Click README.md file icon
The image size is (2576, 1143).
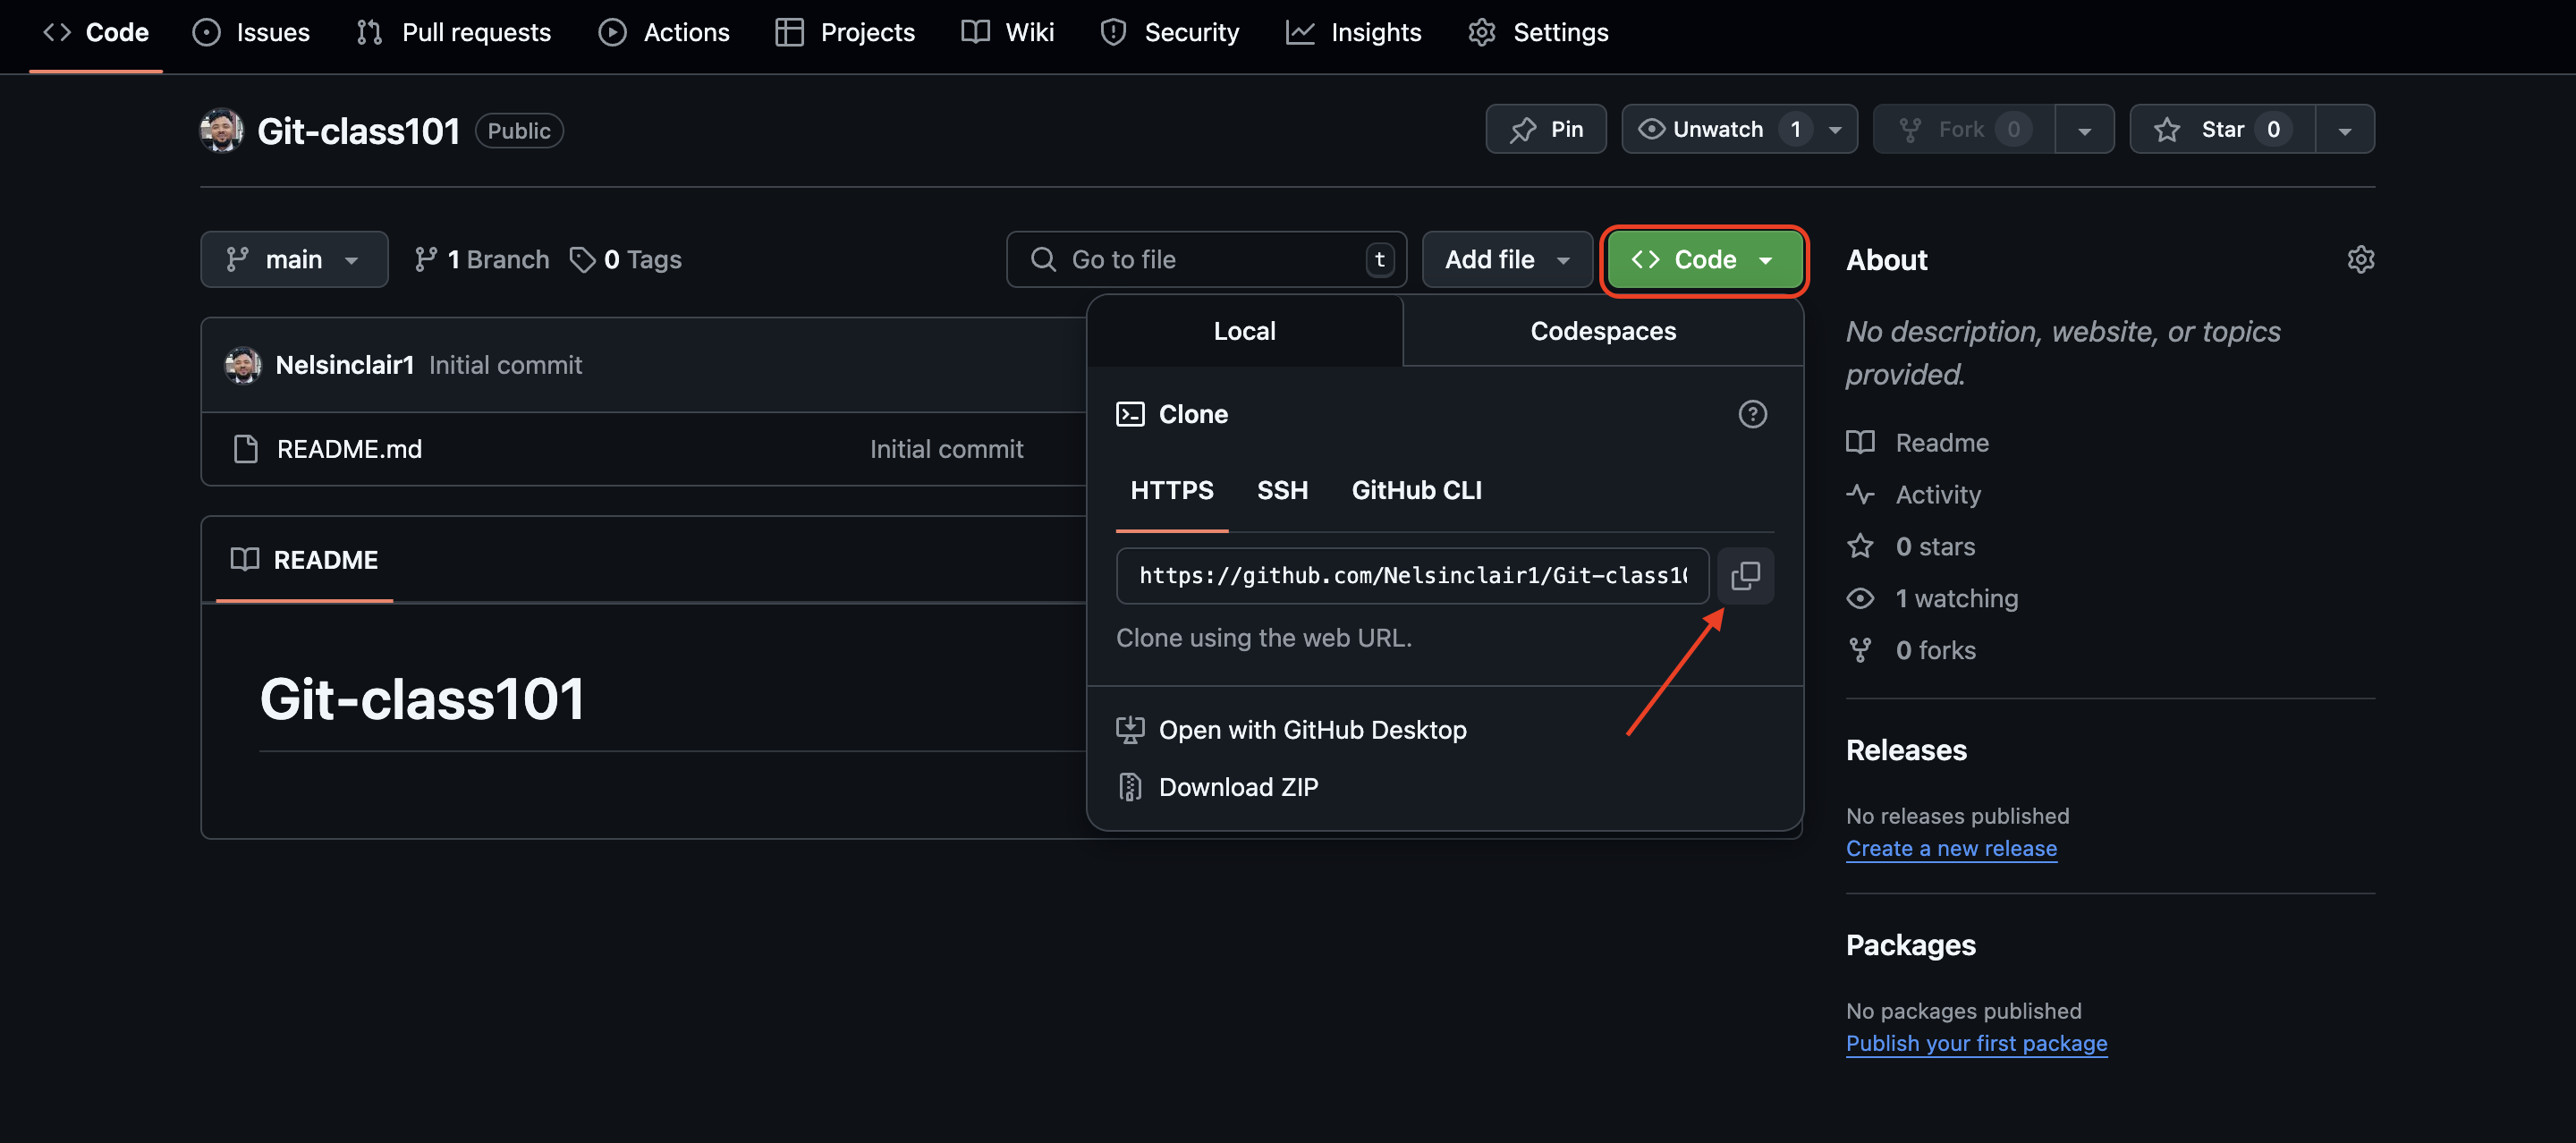click(x=245, y=449)
